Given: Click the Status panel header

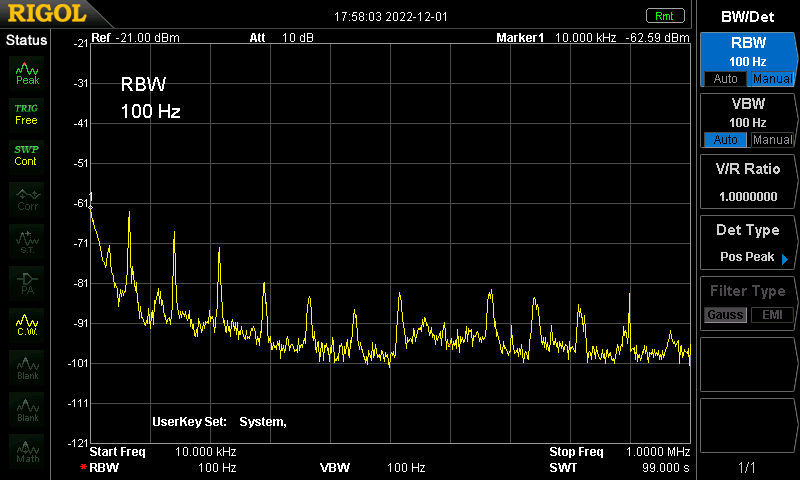Looking at the screenshot, I should 26,40.
